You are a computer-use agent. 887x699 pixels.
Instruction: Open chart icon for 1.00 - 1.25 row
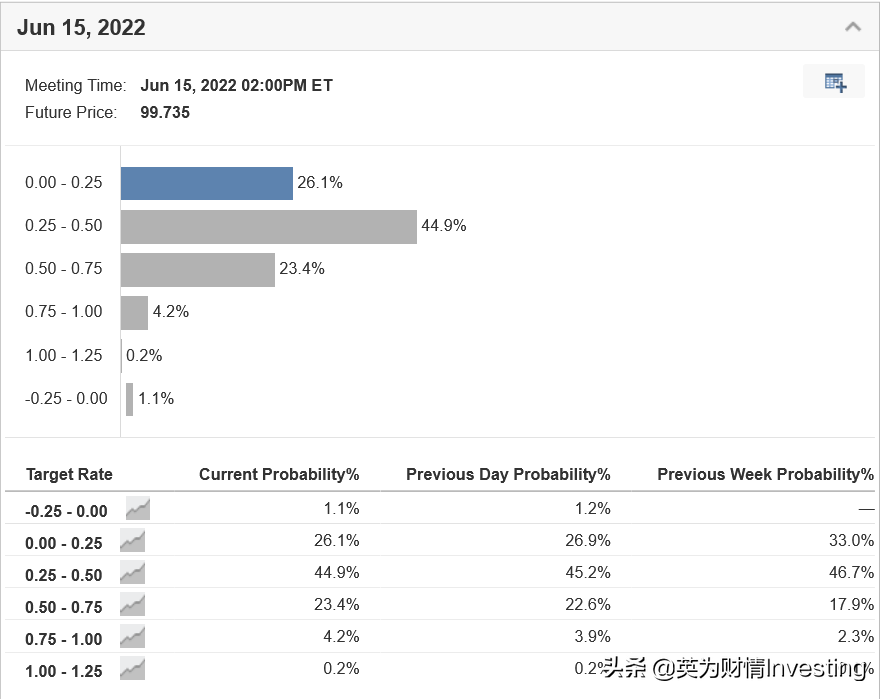[x=132, y=669]
